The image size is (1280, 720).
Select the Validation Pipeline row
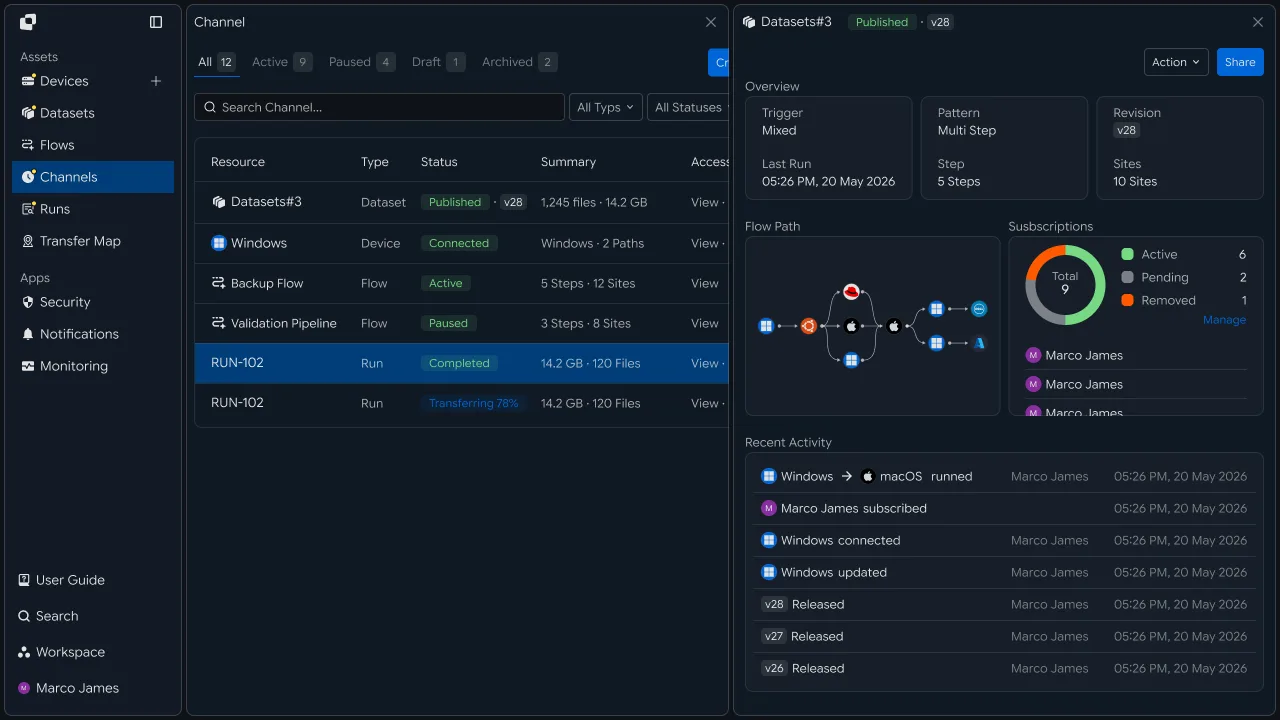pyautogui.click(x=461, y=323)
